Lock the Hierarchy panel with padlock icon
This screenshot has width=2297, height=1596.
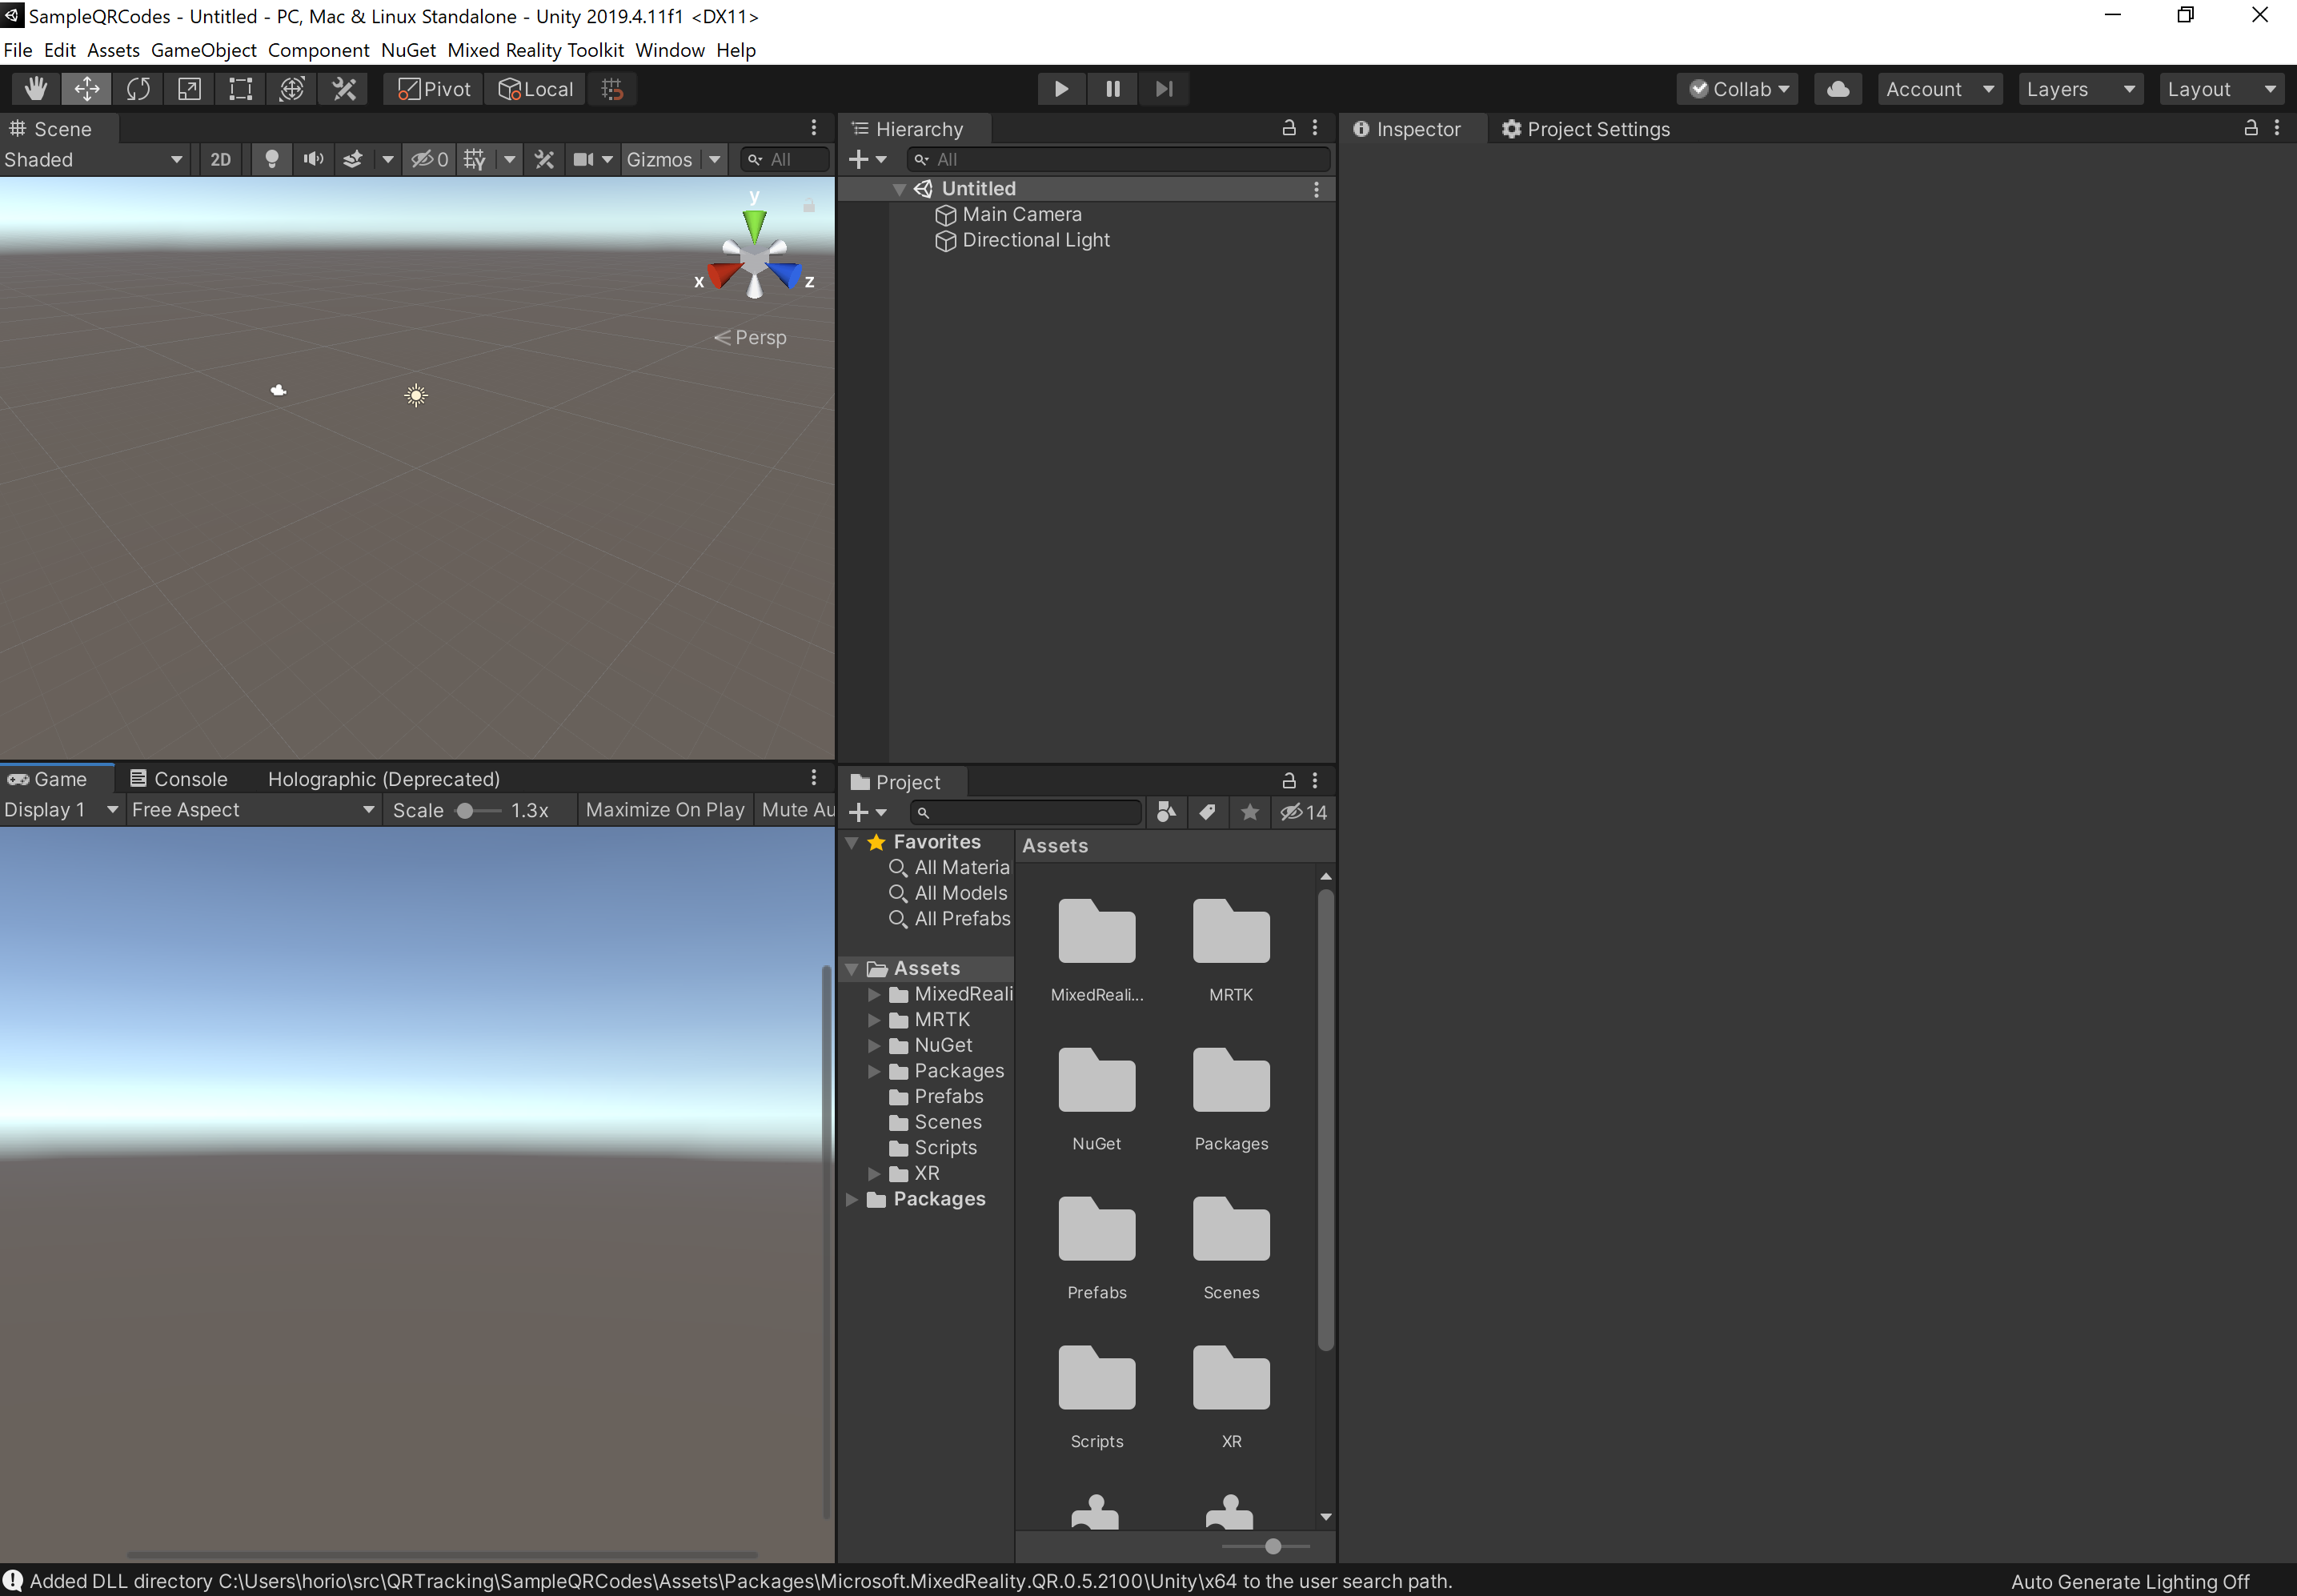(x=1289, y=128)
